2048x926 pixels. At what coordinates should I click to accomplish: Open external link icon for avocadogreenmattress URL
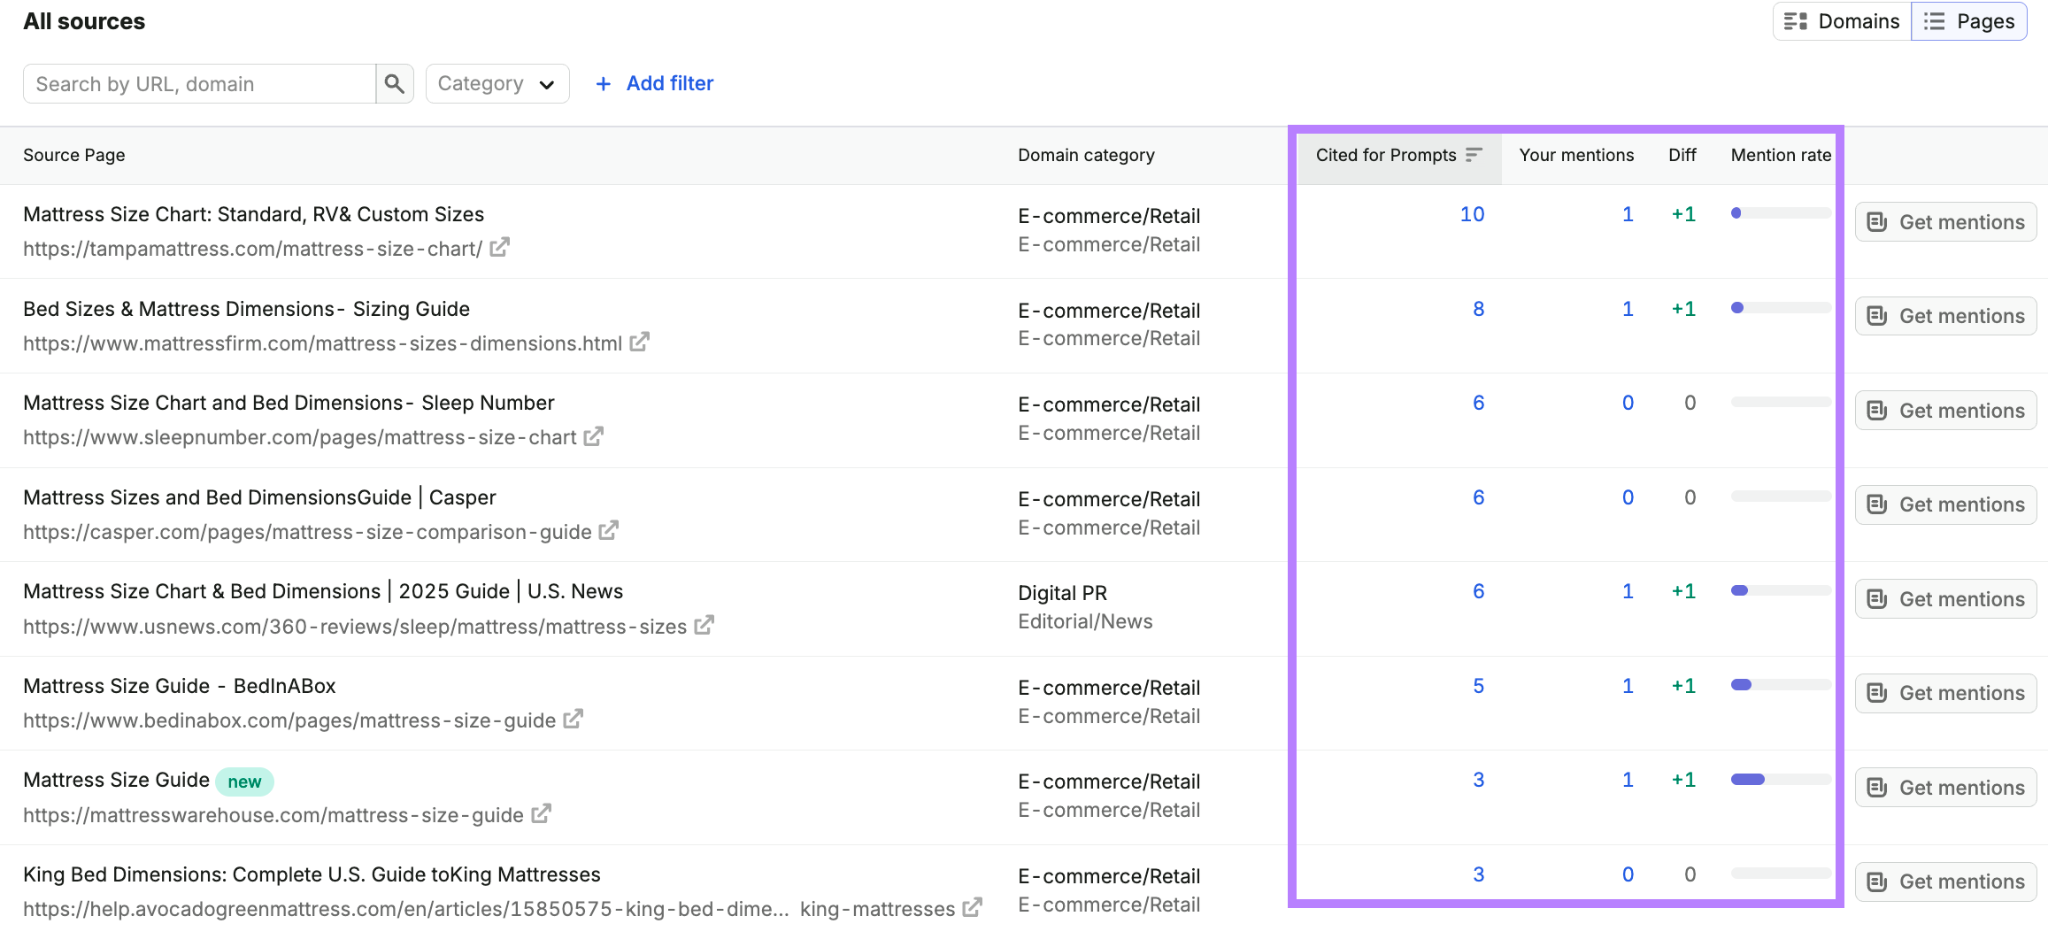[972, 908]
